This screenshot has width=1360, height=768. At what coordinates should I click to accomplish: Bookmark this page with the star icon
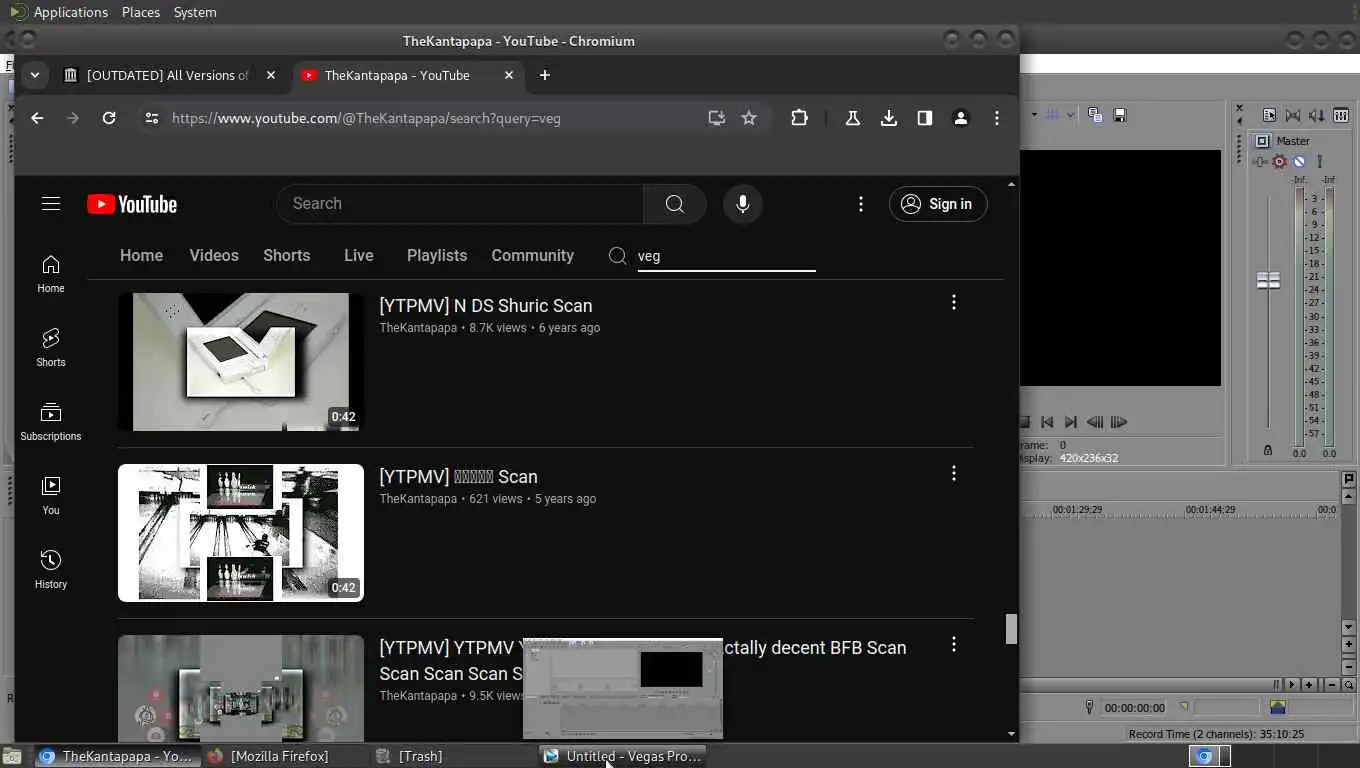tap(749, 118)
